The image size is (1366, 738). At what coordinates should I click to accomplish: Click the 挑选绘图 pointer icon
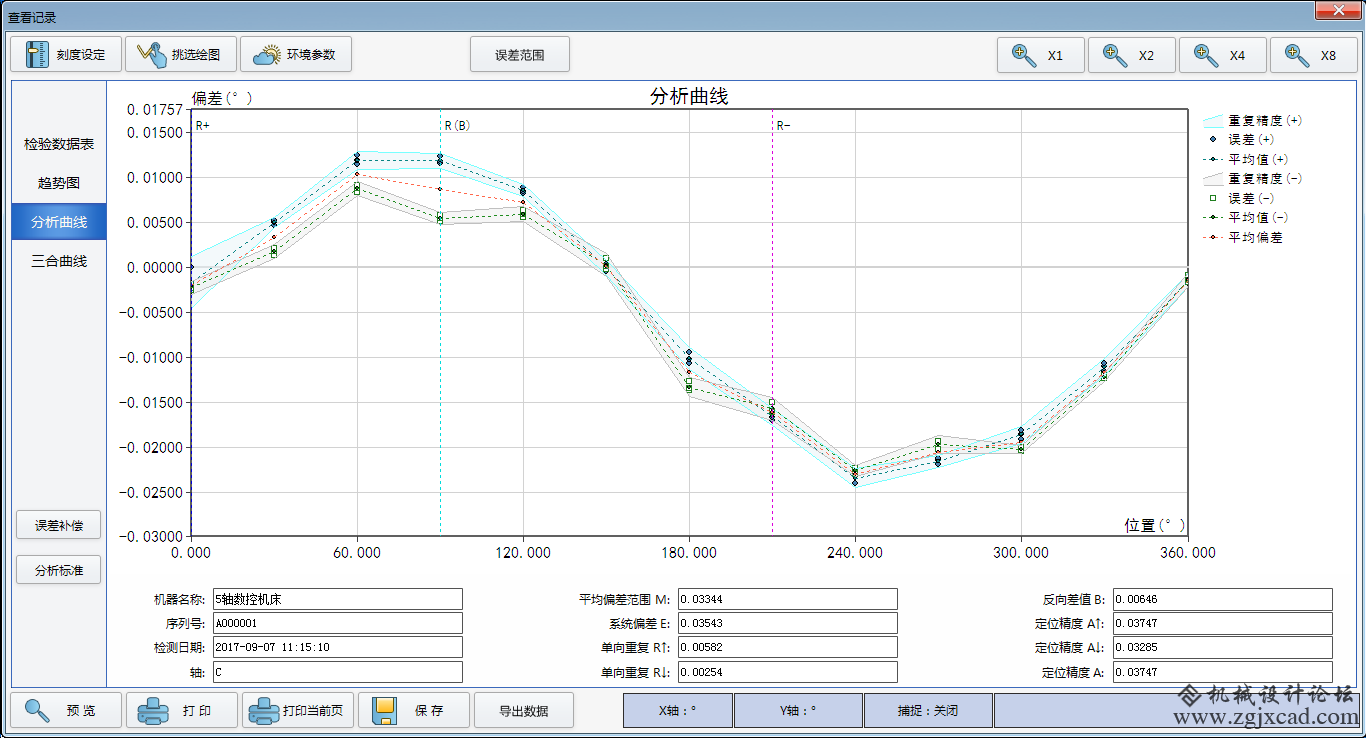[153, 55]
